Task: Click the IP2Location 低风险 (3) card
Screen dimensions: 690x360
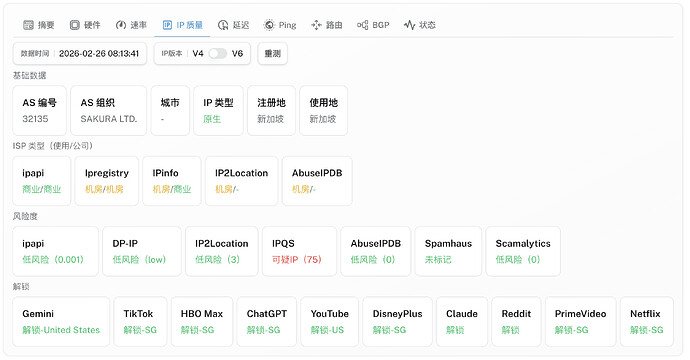Action: 222,251
